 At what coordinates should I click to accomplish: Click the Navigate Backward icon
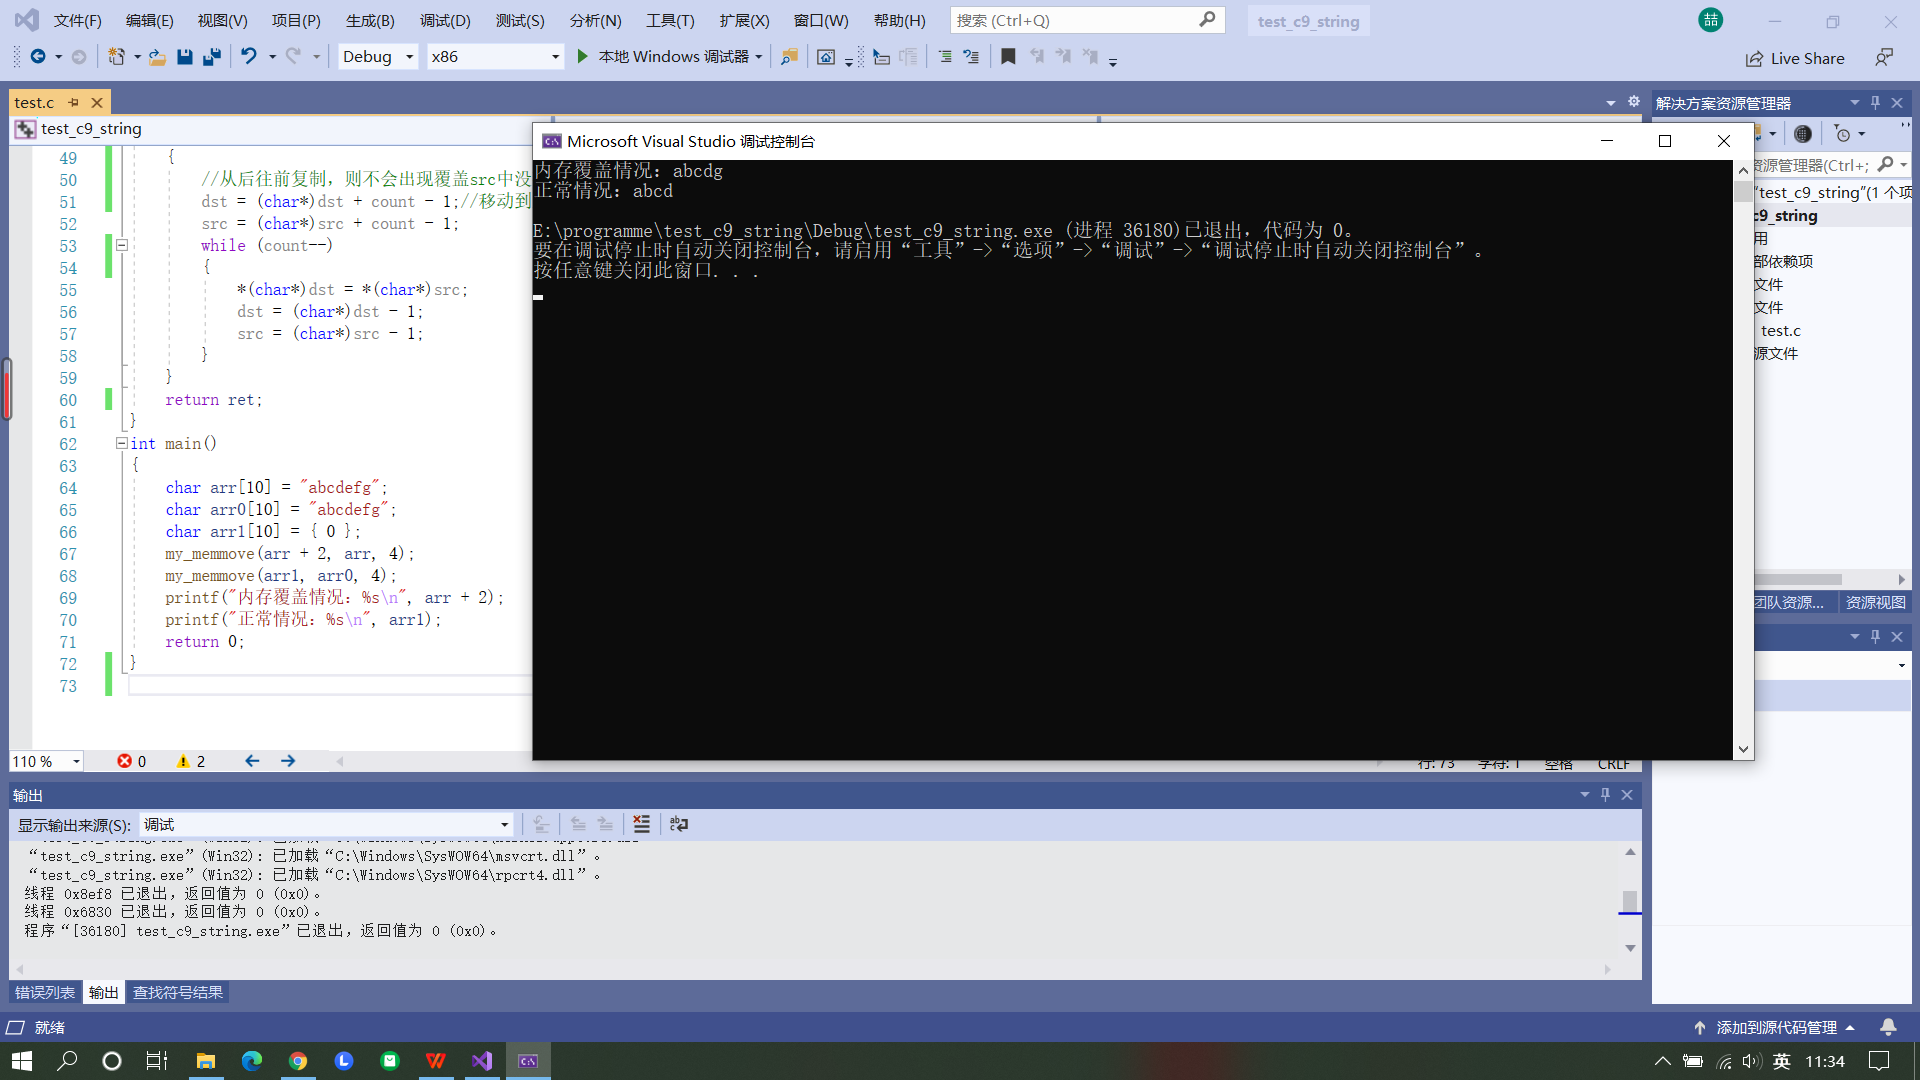38,57
